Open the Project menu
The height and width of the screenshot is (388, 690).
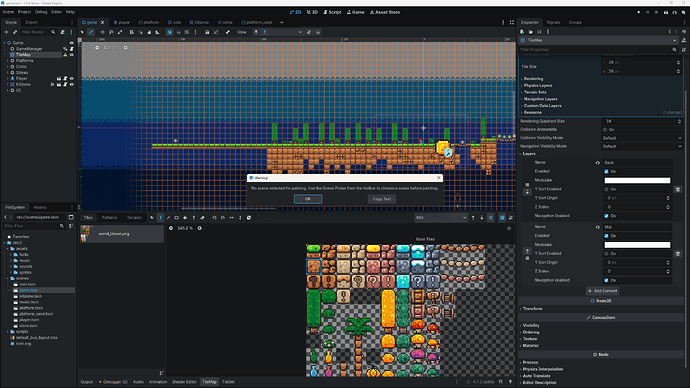(24, 12)
